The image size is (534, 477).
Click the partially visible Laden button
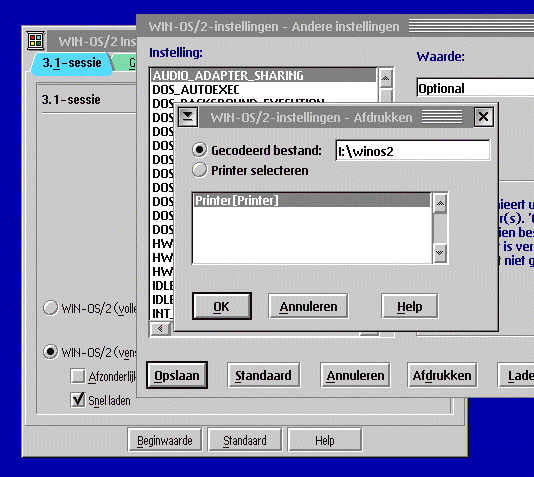click(x=516, y=375)
